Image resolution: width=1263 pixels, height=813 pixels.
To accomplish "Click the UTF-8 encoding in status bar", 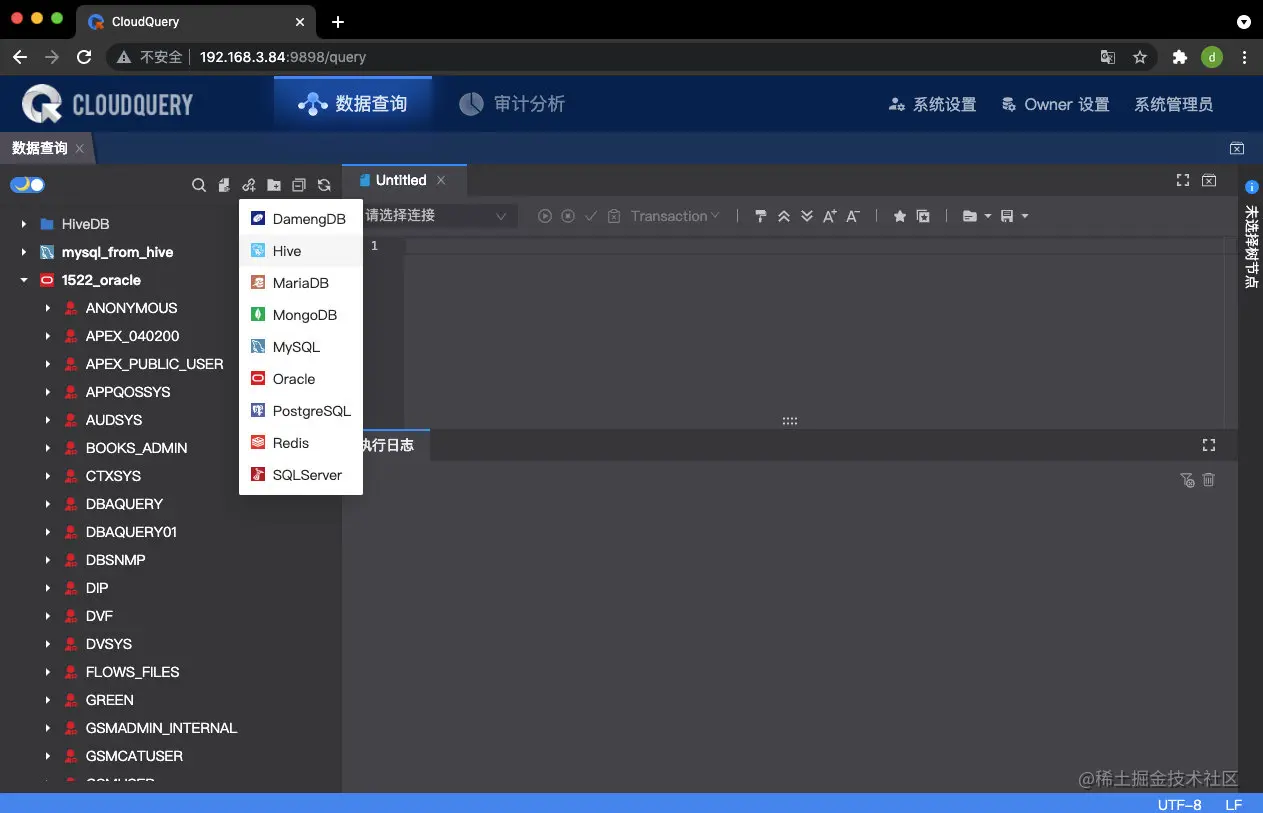I will point(1180,804).
